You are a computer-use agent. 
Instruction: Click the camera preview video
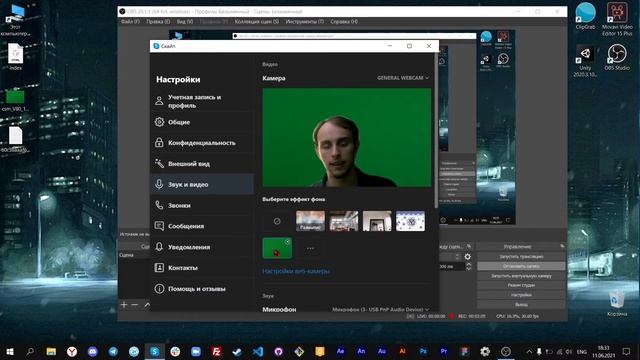point(347,138)
